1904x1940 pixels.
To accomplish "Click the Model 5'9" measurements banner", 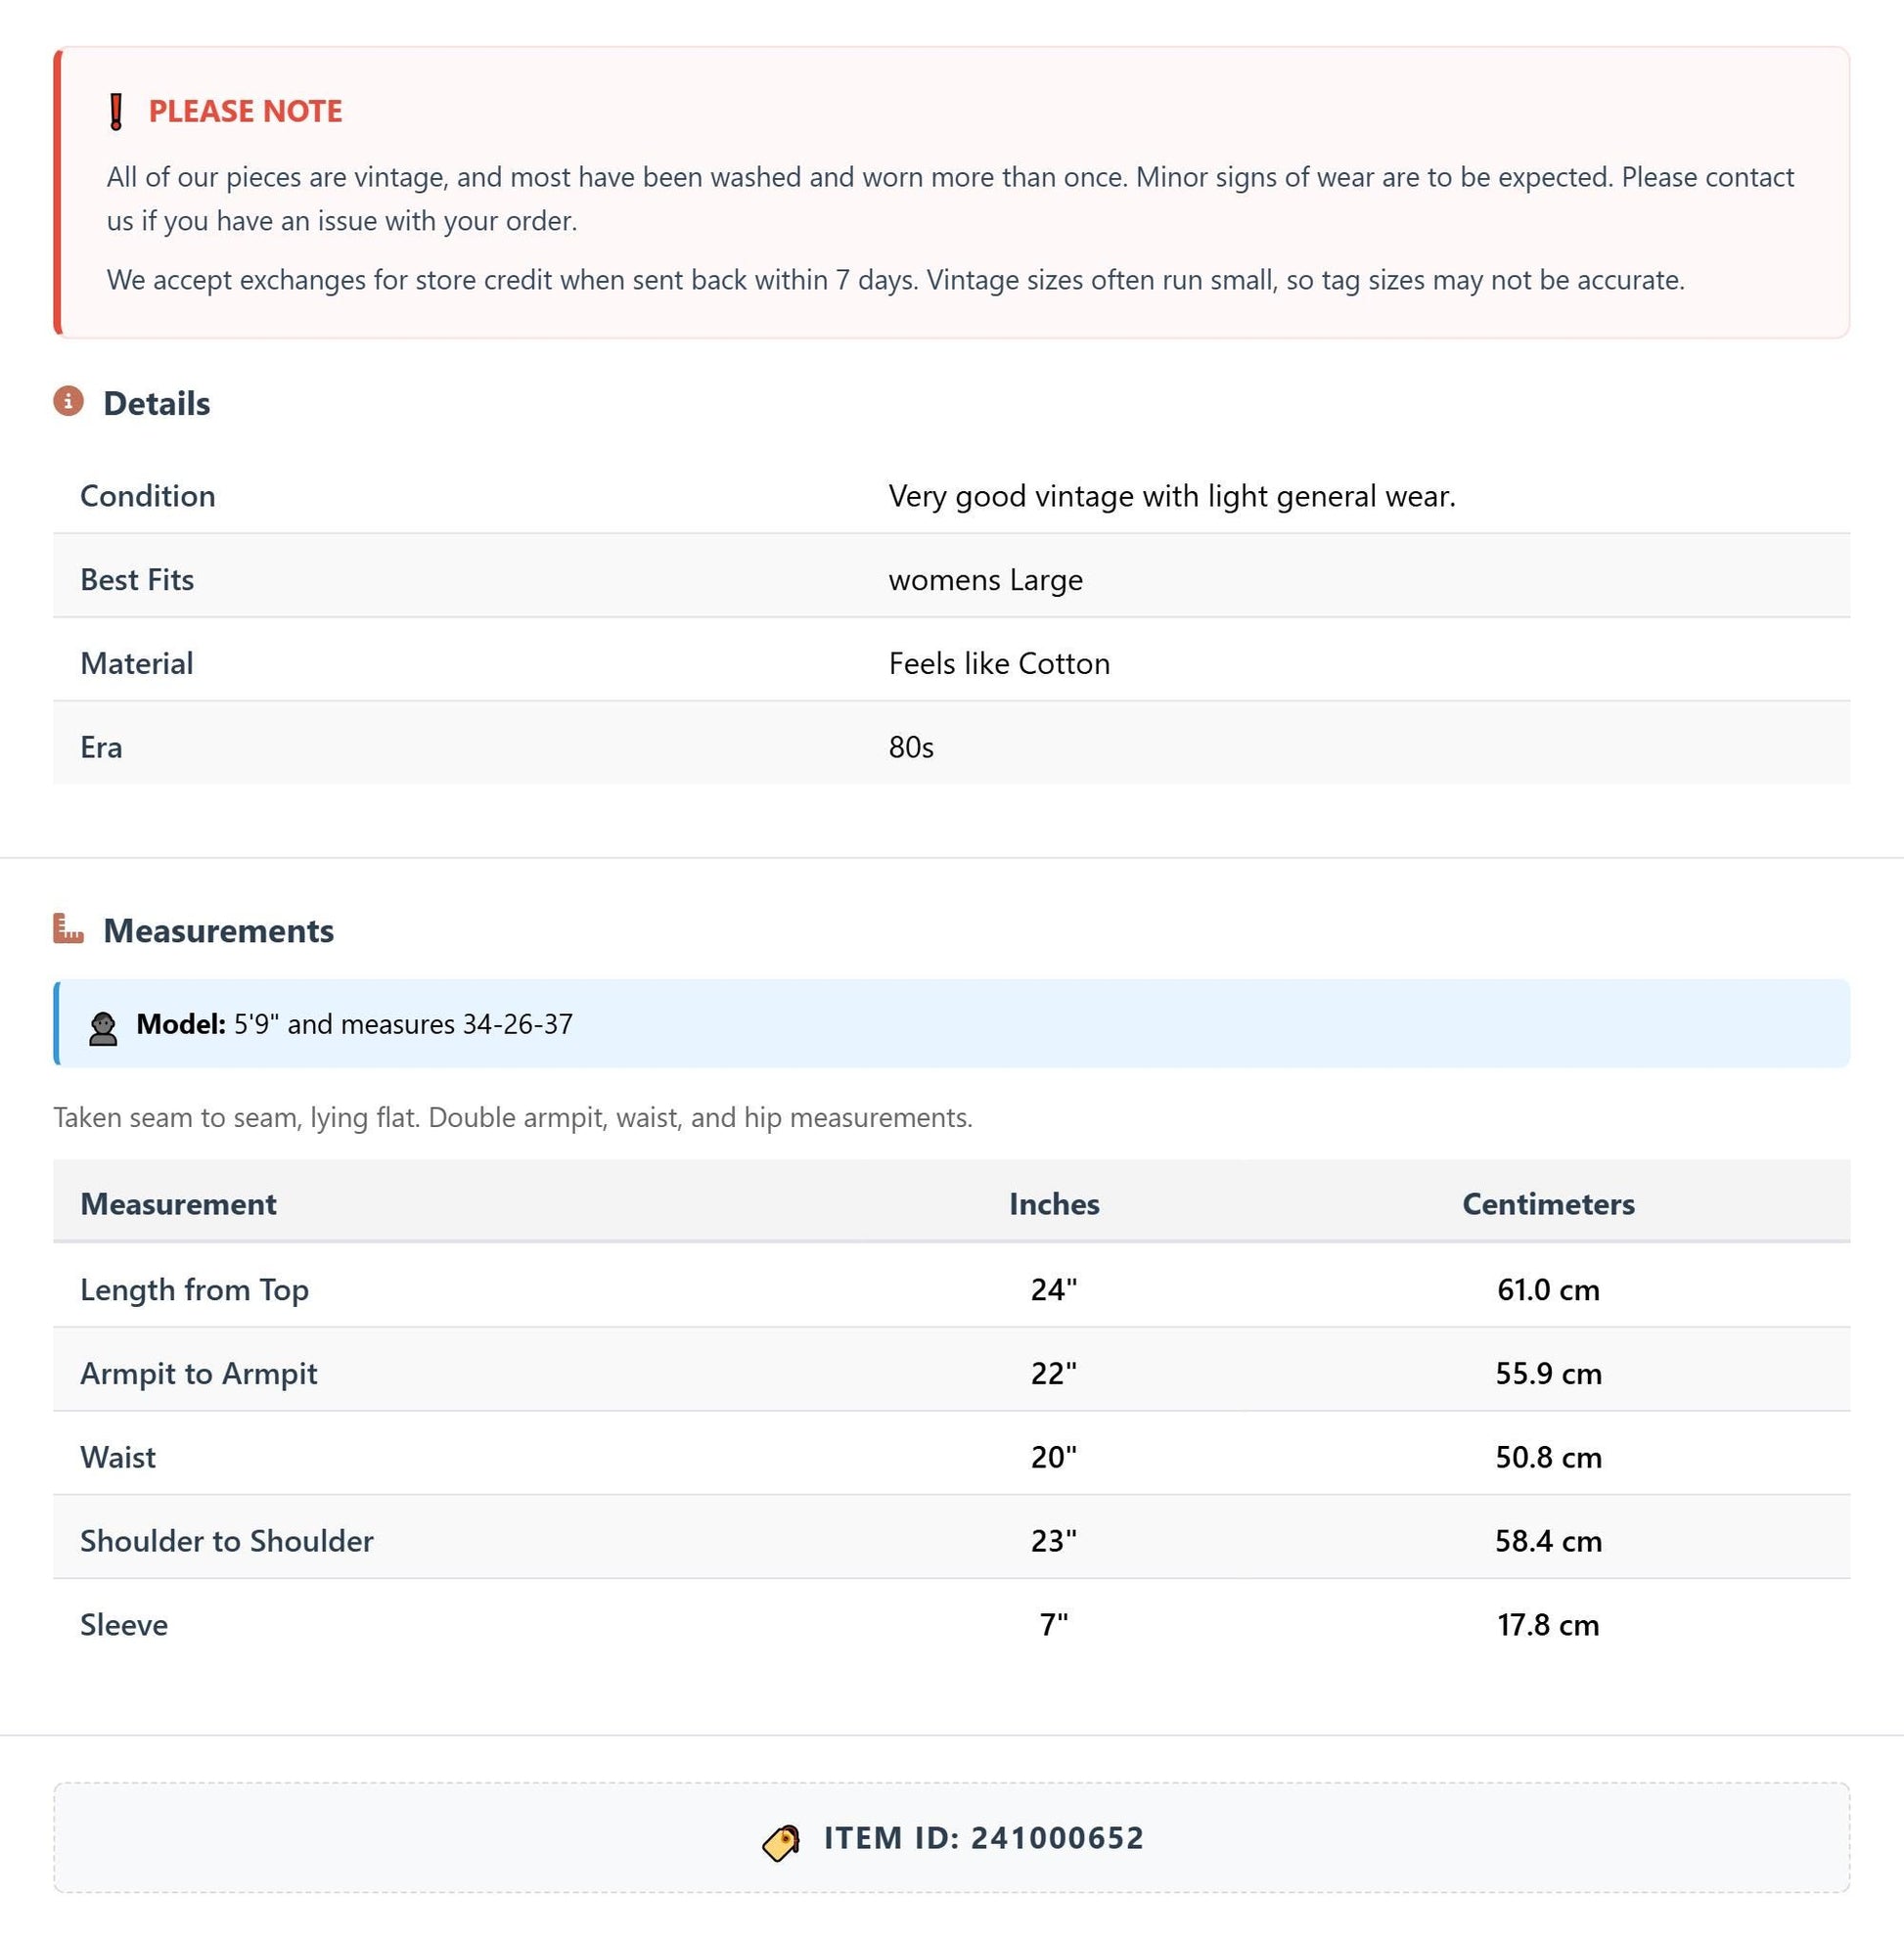I will point(951,1024).
